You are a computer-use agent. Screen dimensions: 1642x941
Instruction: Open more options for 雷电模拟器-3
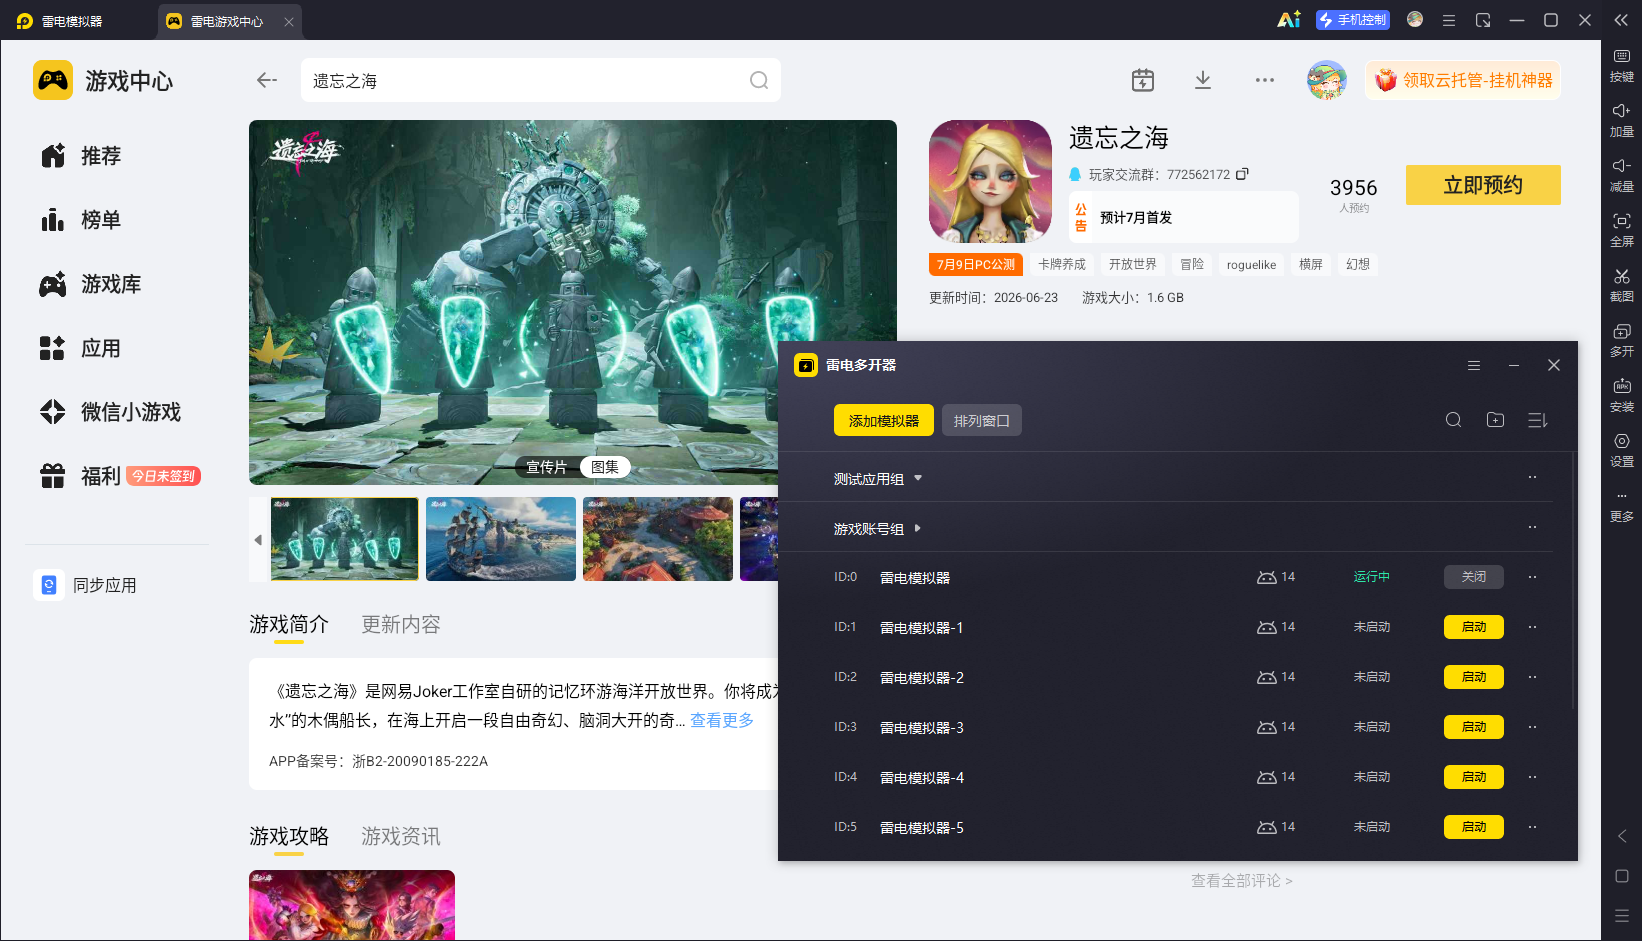[1532, 727]
